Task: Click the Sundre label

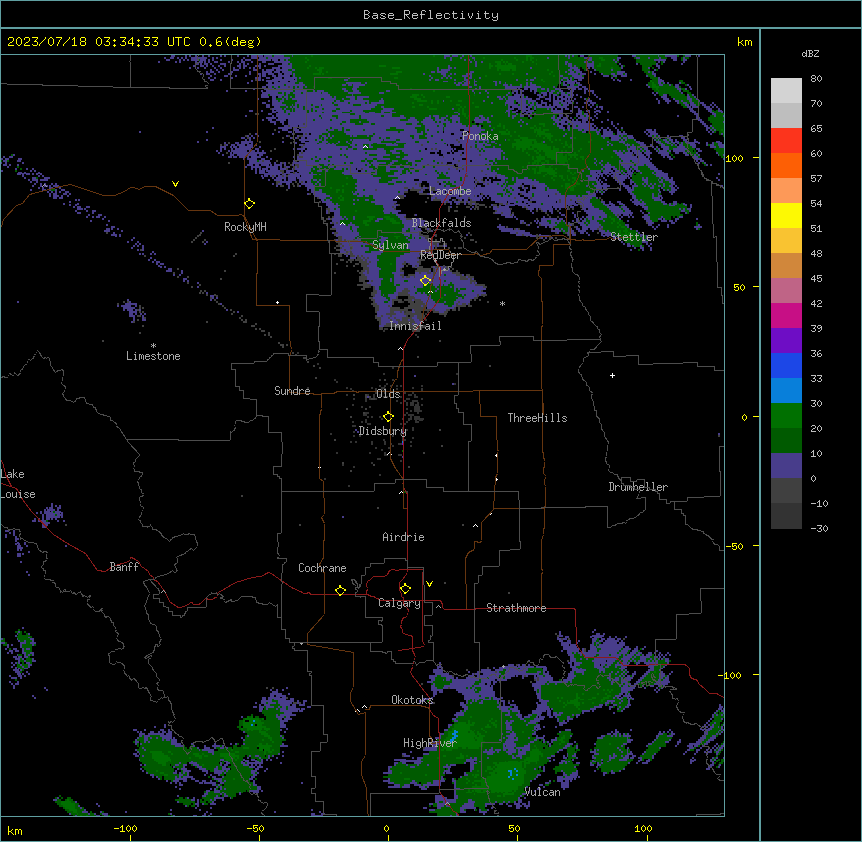Action: (292, 391)
